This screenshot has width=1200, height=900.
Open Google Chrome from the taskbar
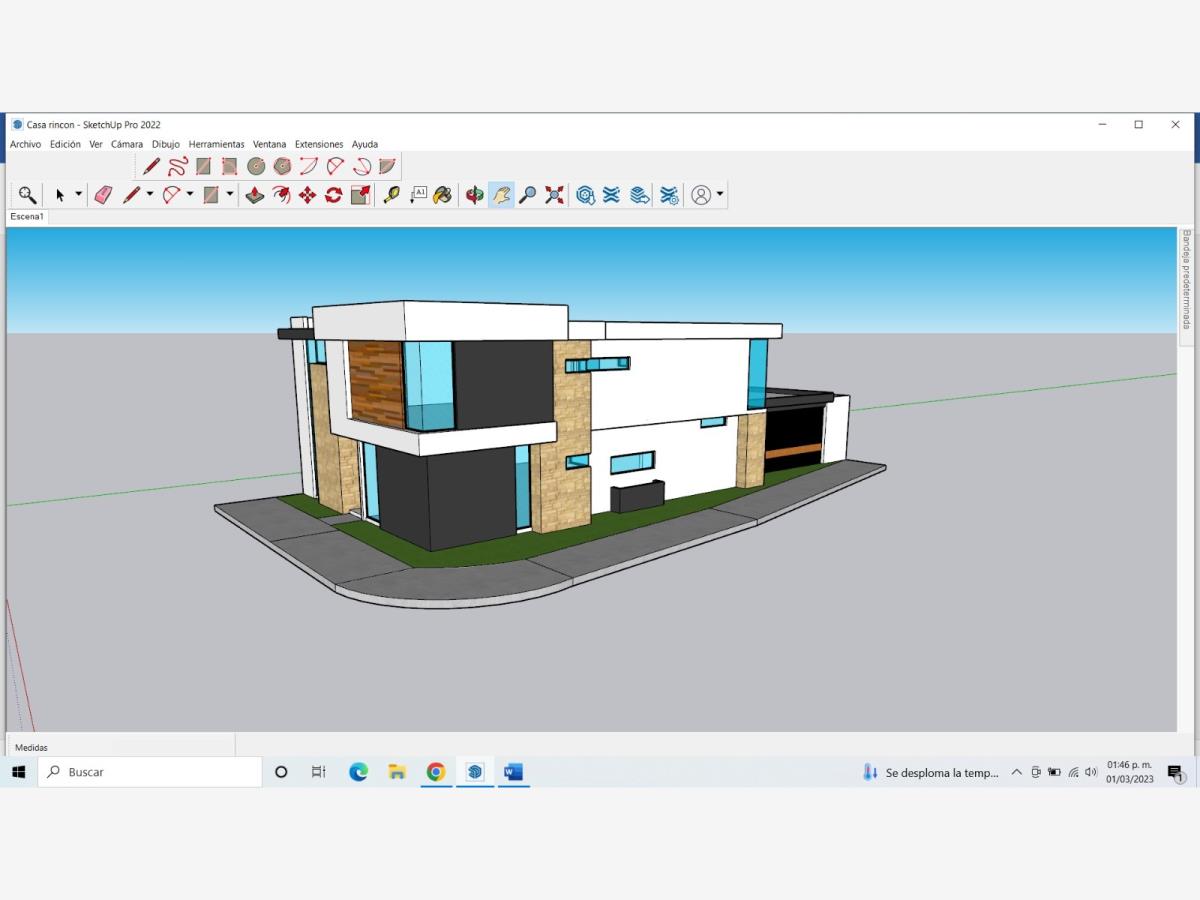[435, 772]
